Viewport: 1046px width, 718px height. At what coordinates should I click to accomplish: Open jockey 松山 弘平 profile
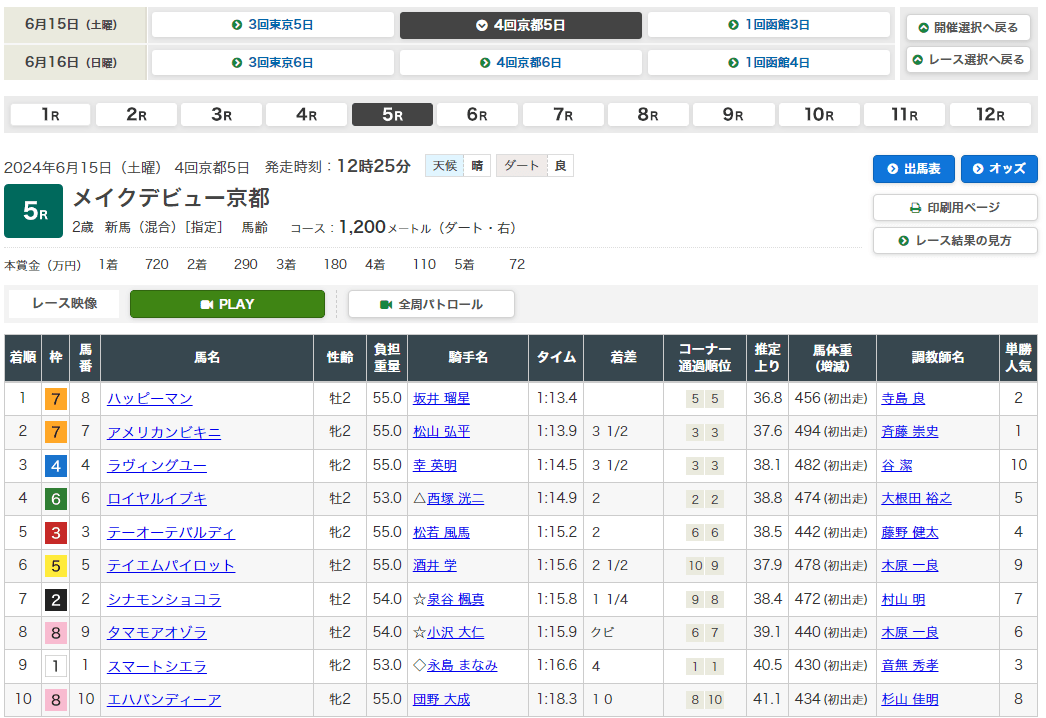coord(441,432)
